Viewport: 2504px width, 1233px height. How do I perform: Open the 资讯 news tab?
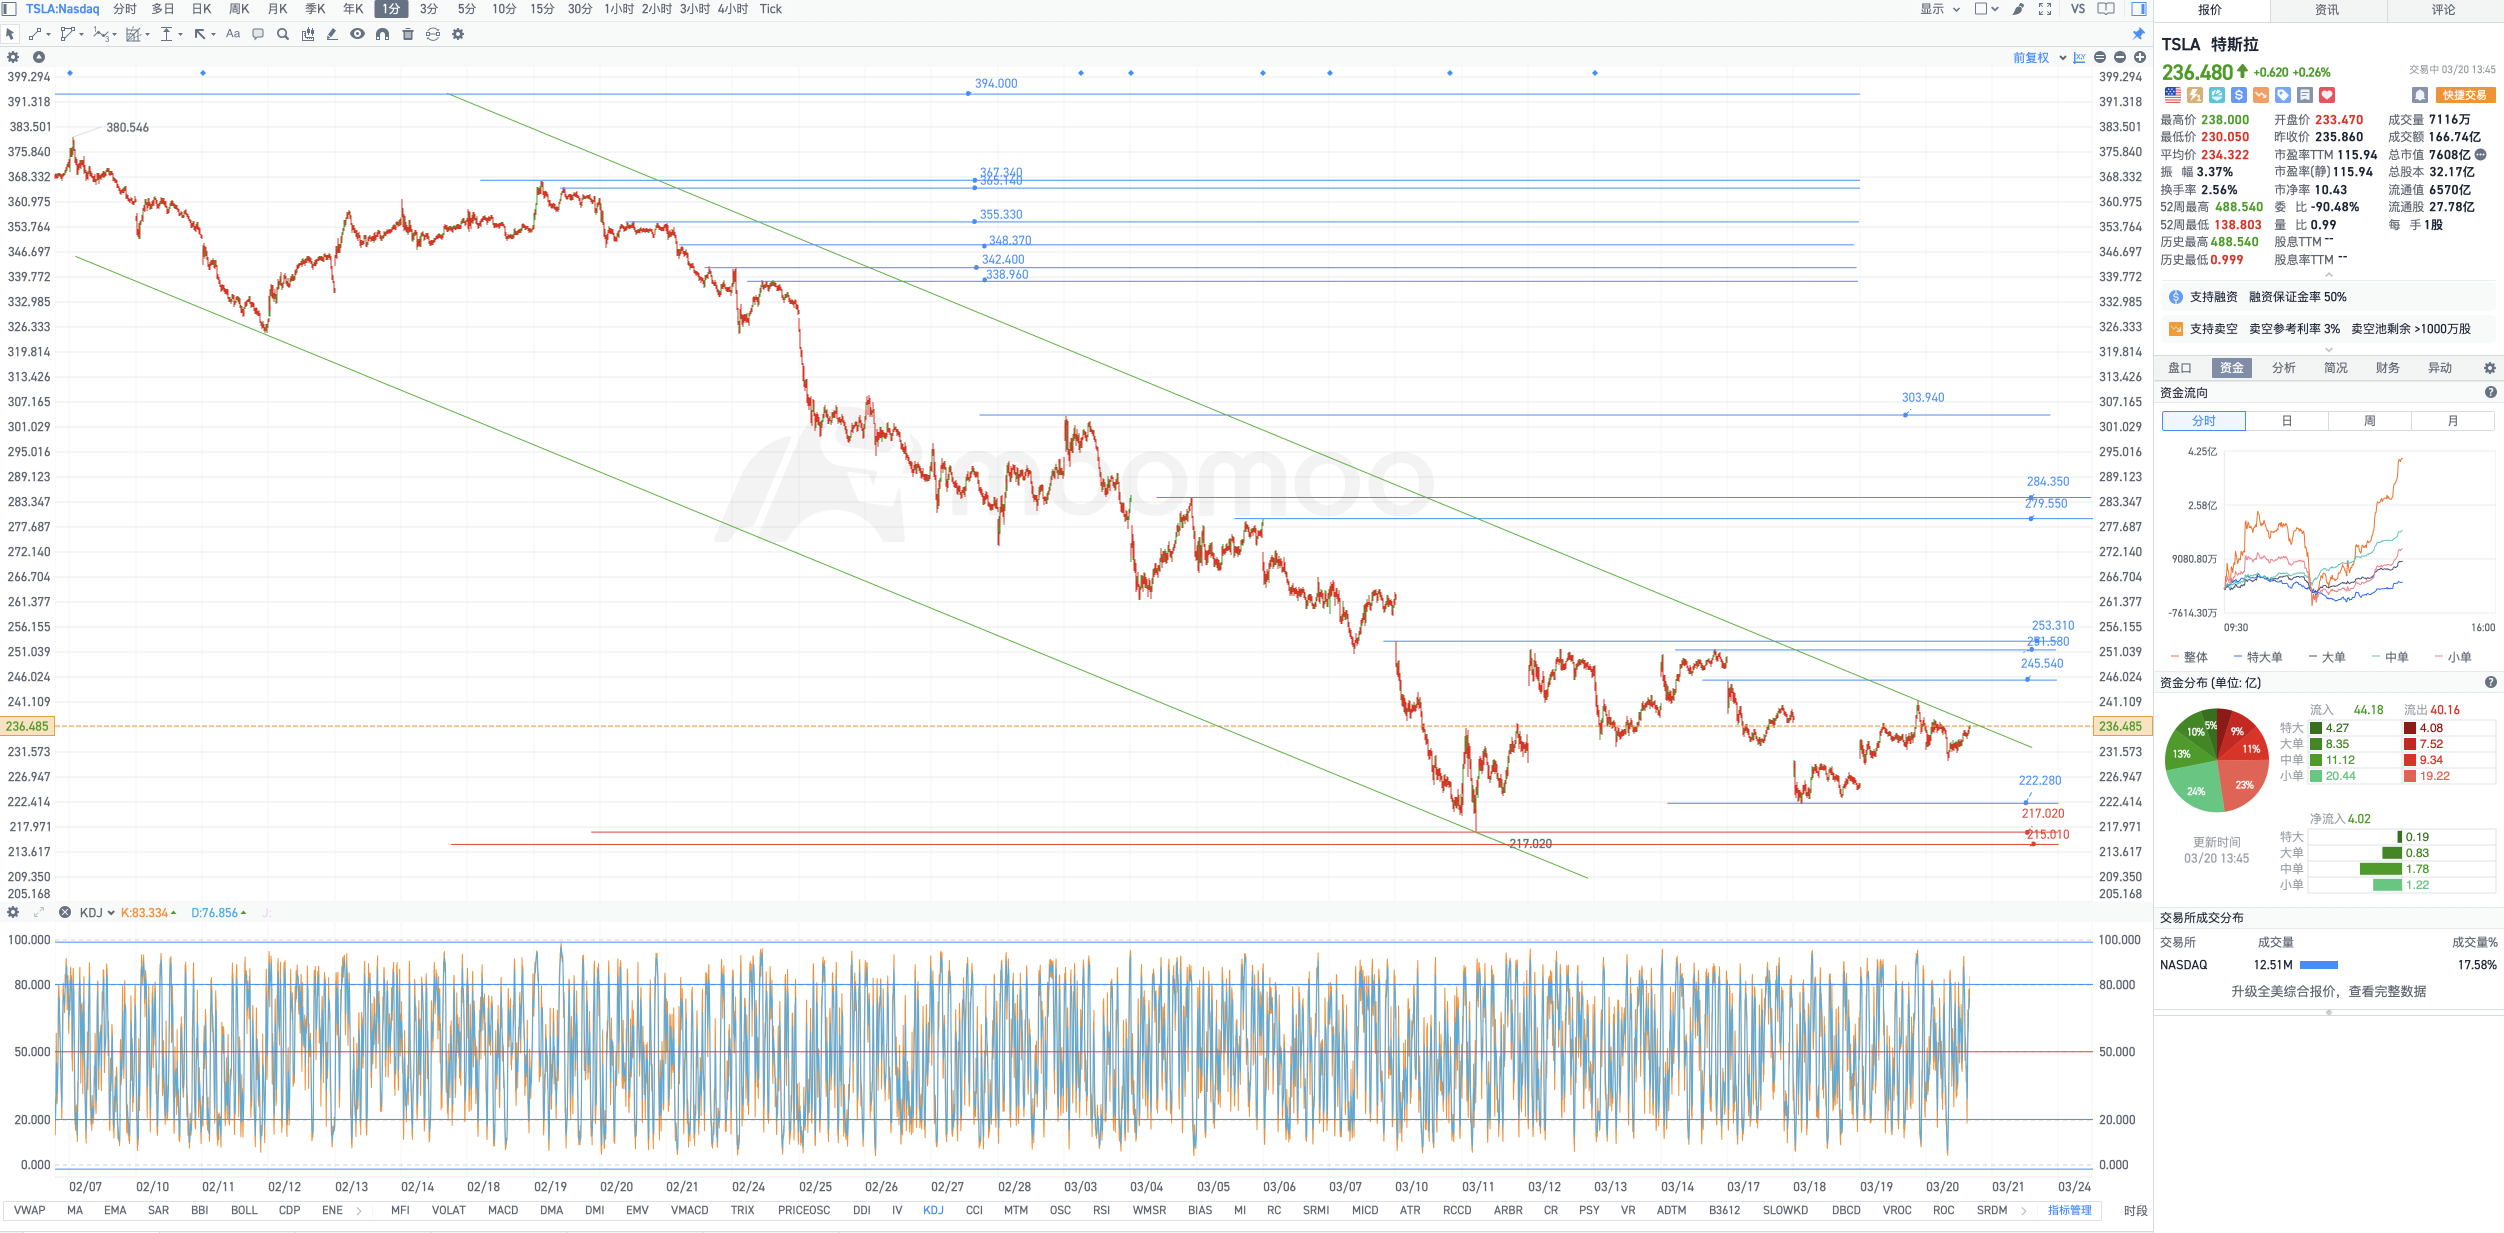[2327, 10]
